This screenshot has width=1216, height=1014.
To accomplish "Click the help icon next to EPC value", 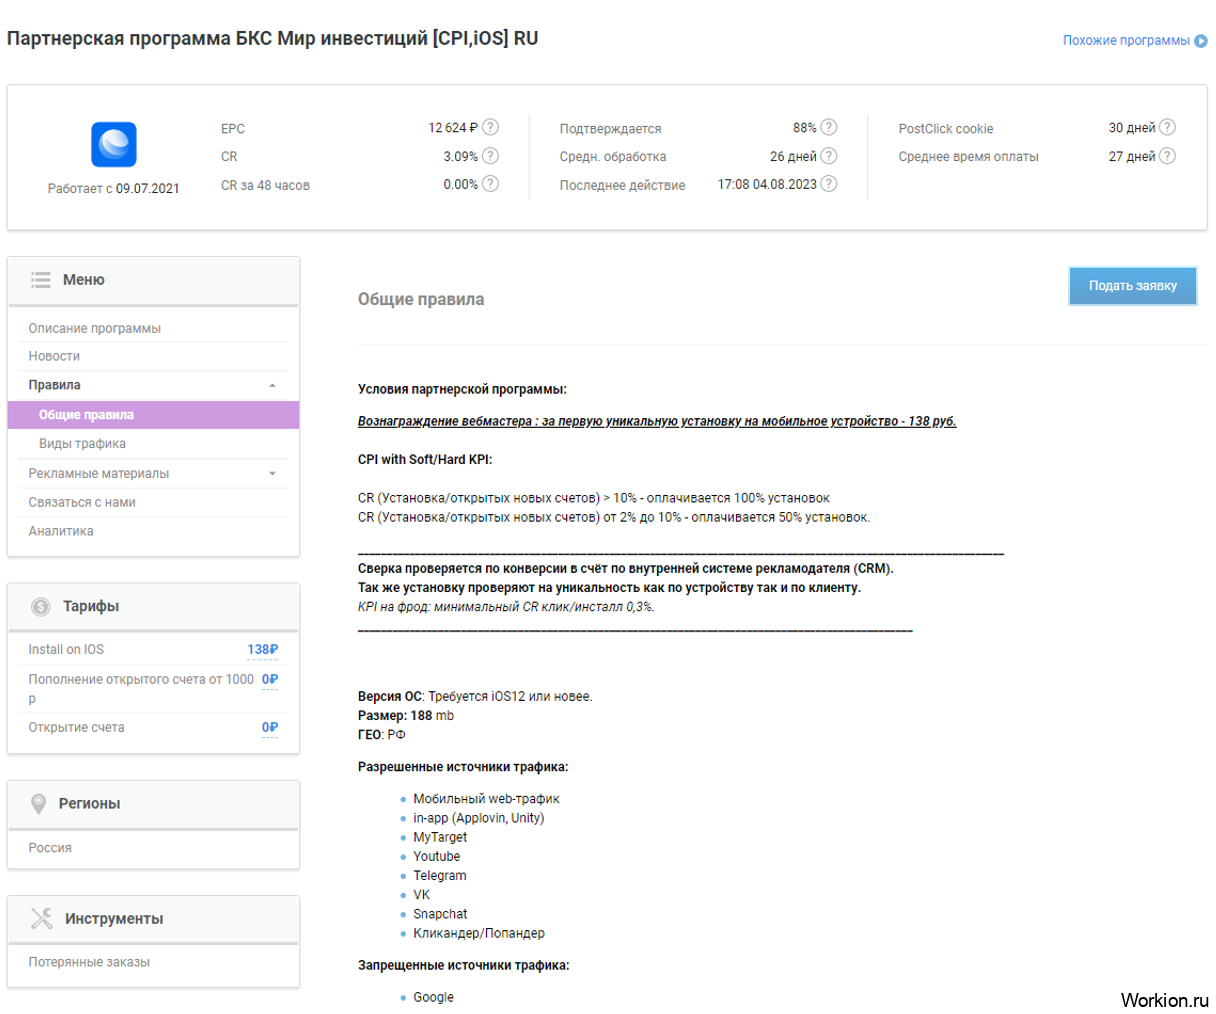I will pyautogui.click(x=490, y=127).
